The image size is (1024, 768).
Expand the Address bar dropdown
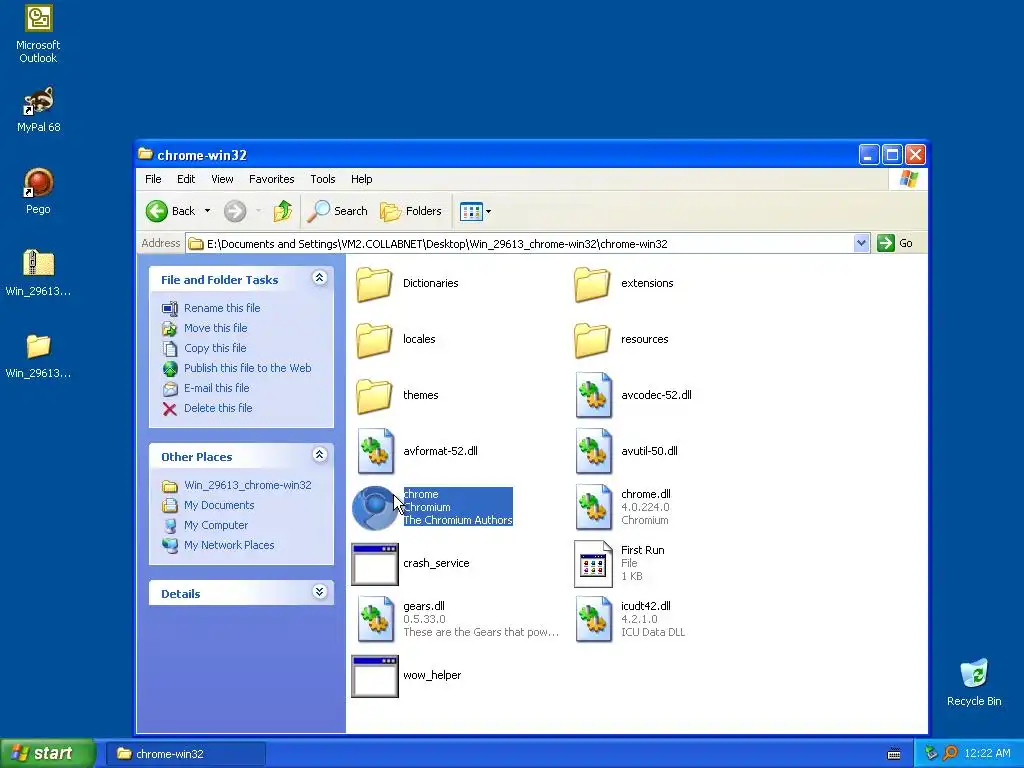tap(861, 244)
